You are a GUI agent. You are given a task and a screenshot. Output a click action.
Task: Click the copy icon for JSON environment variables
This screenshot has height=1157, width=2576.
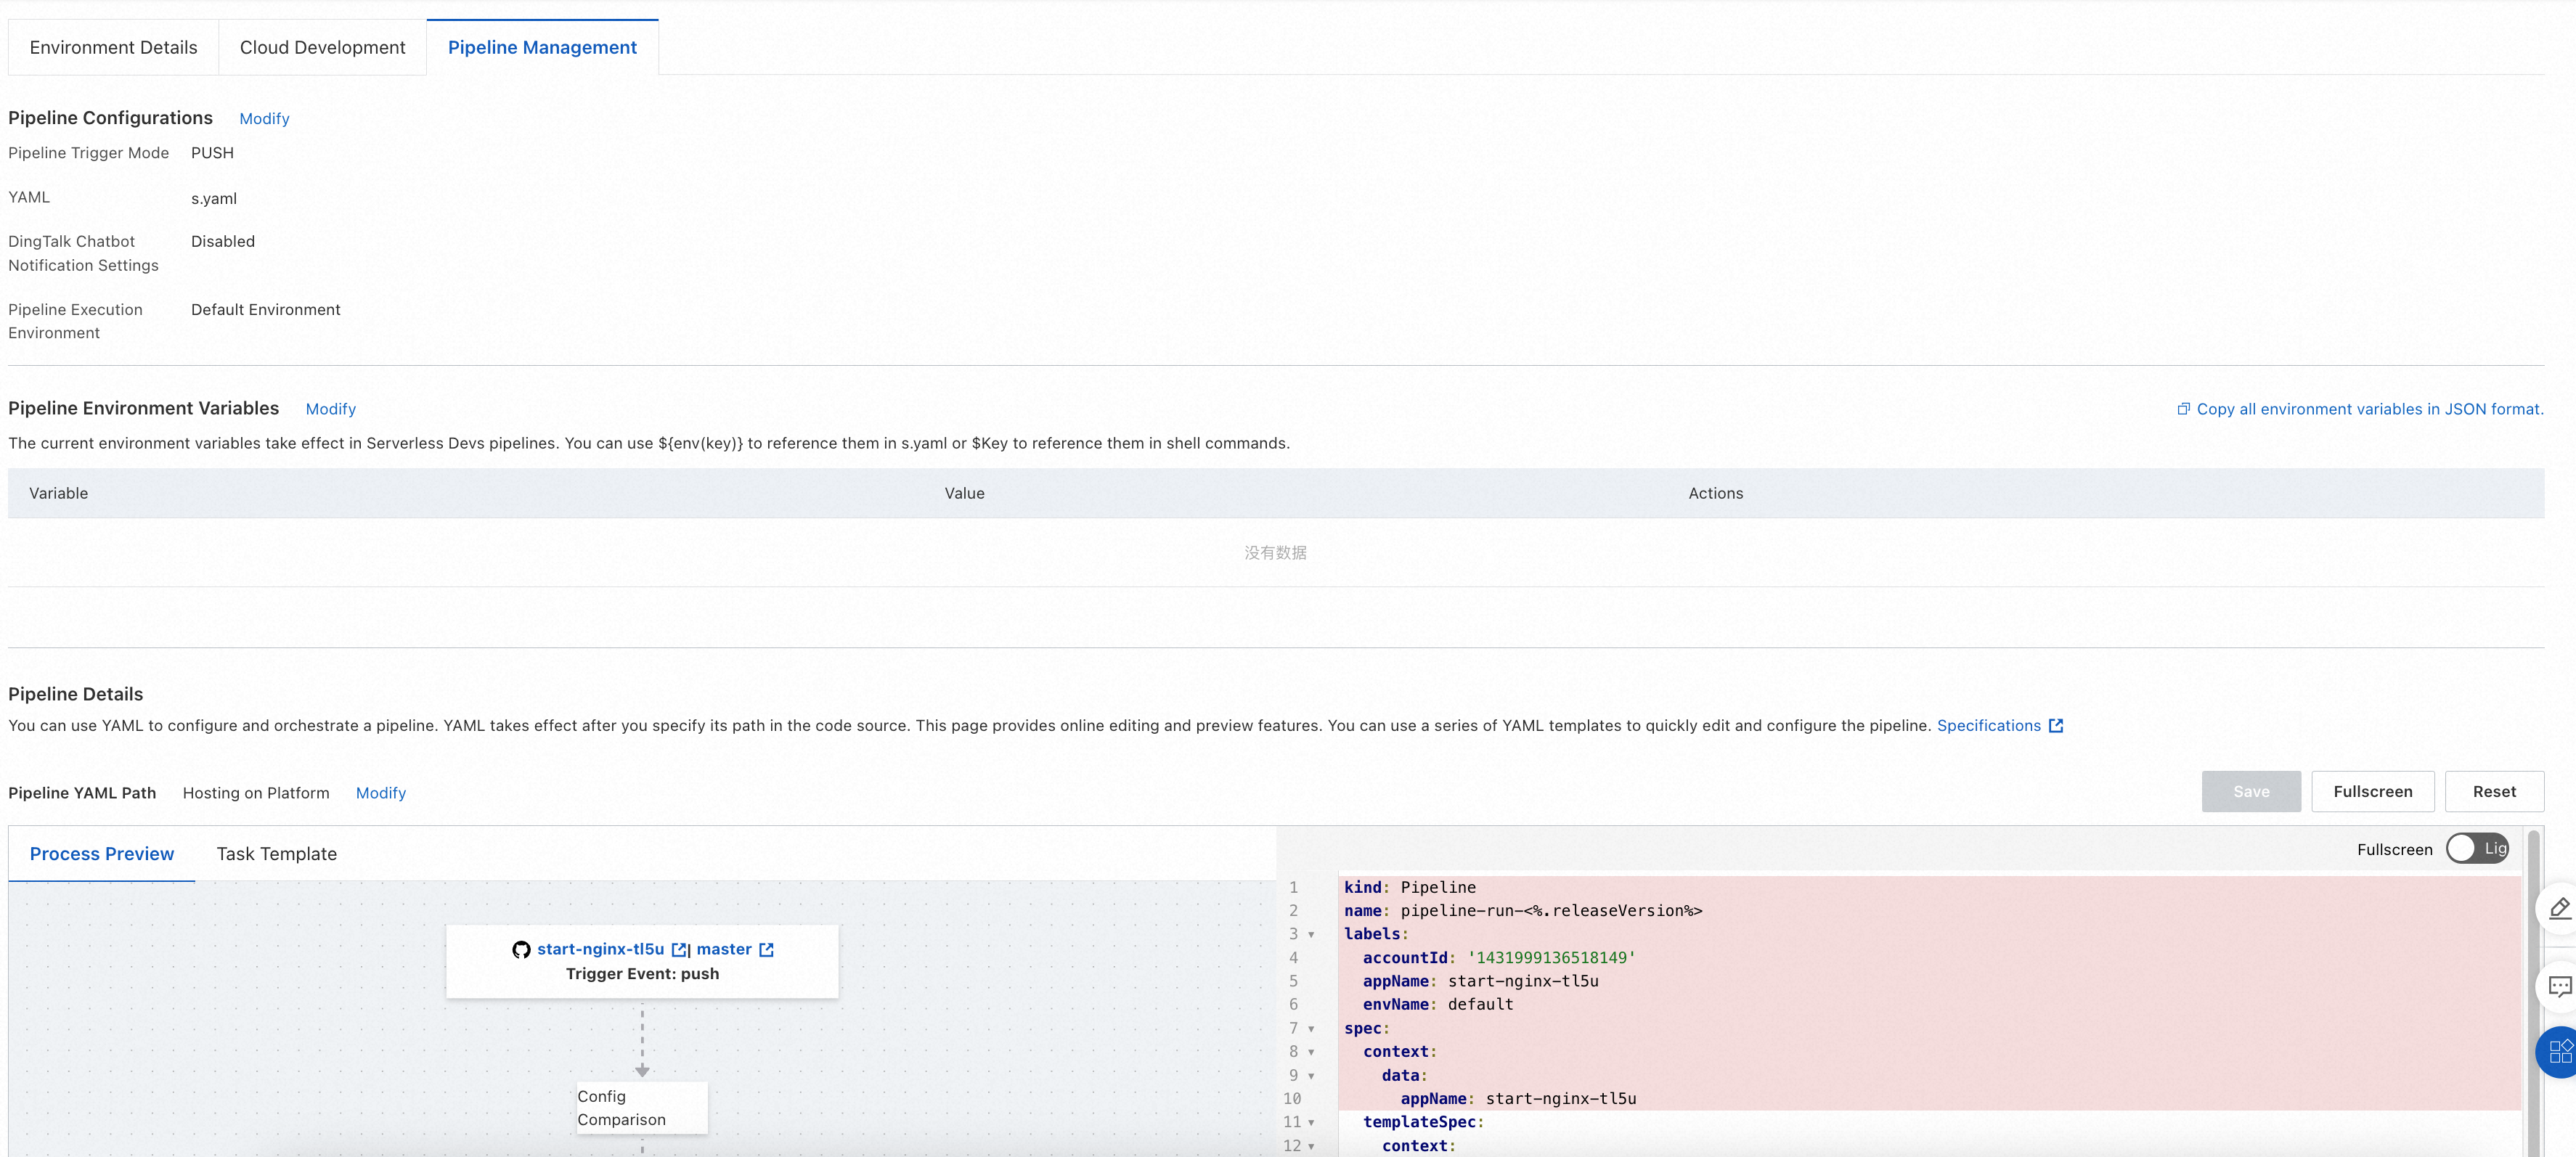coord(2183,409)
